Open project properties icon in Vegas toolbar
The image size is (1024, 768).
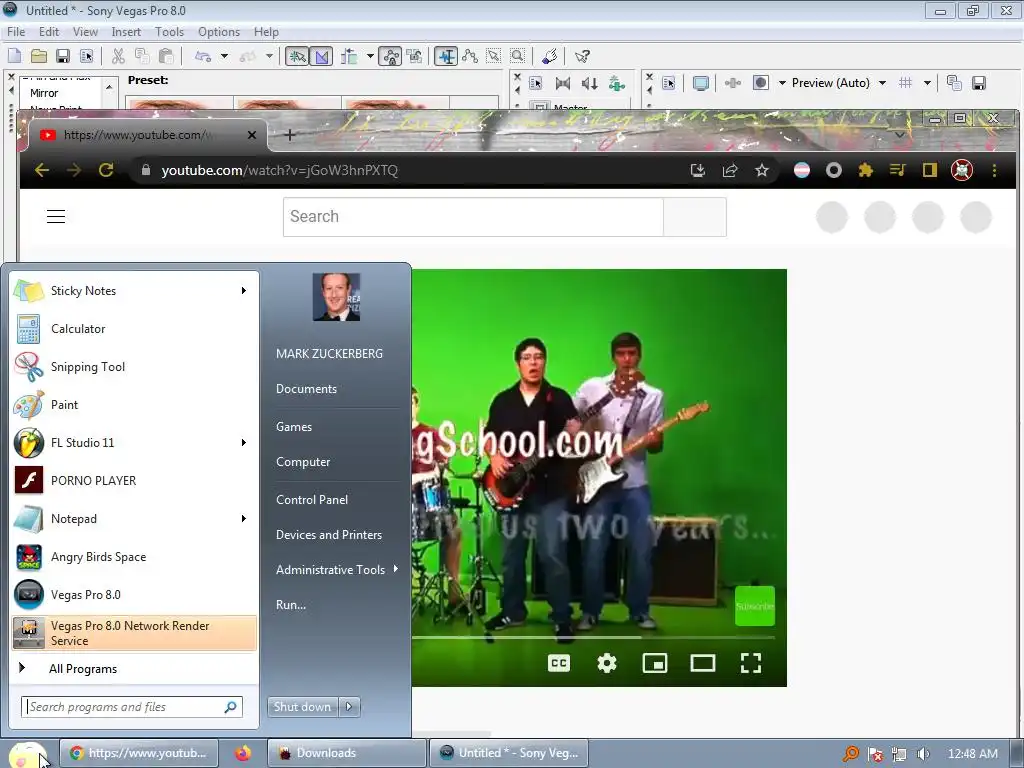(87, 56)
